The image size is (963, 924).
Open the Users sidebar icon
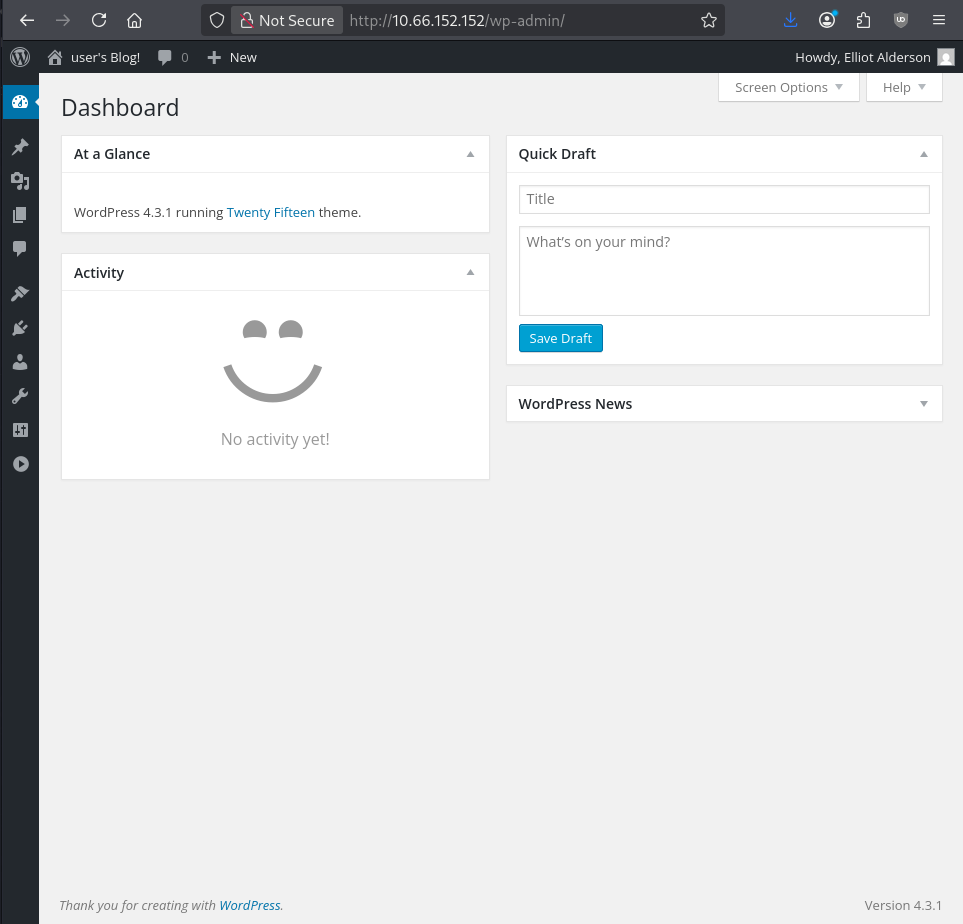tap(19, 362)
